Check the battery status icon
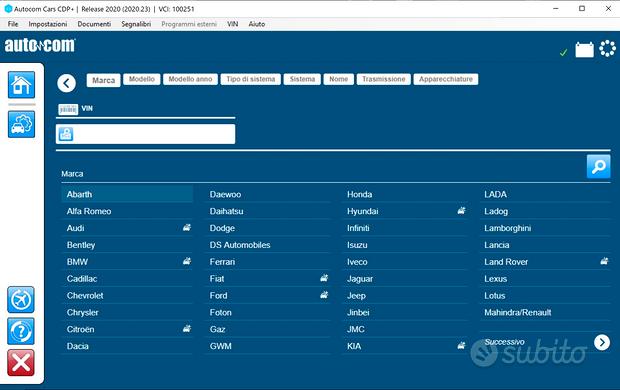 coord(584,50)
